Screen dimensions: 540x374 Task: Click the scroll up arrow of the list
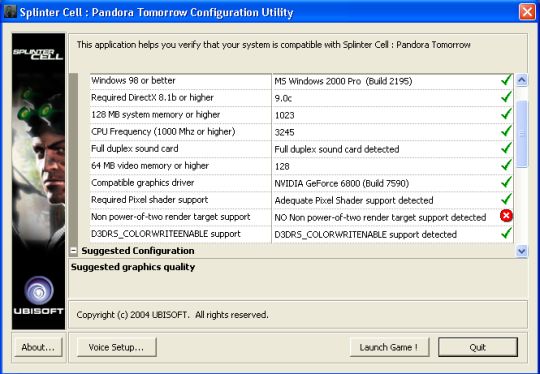coord(522,81)
